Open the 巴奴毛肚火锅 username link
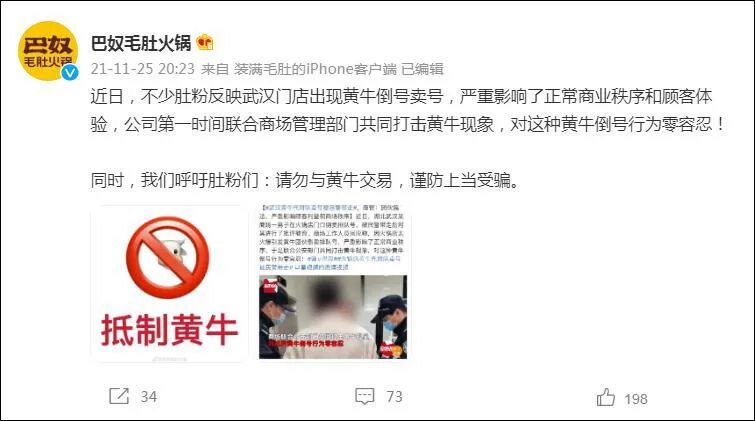The width and height of the screenshot is (755, 421). tap(141, 43)
